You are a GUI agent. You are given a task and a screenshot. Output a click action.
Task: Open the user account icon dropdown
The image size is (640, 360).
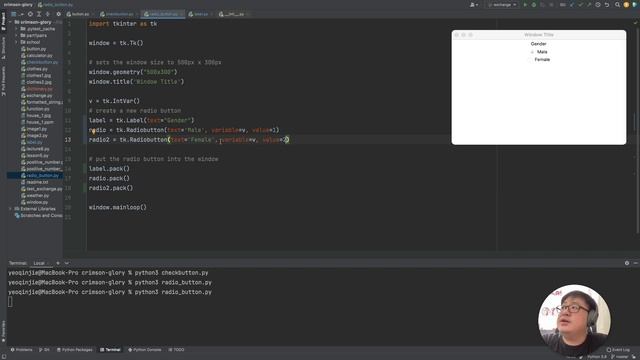coord(473,5)
